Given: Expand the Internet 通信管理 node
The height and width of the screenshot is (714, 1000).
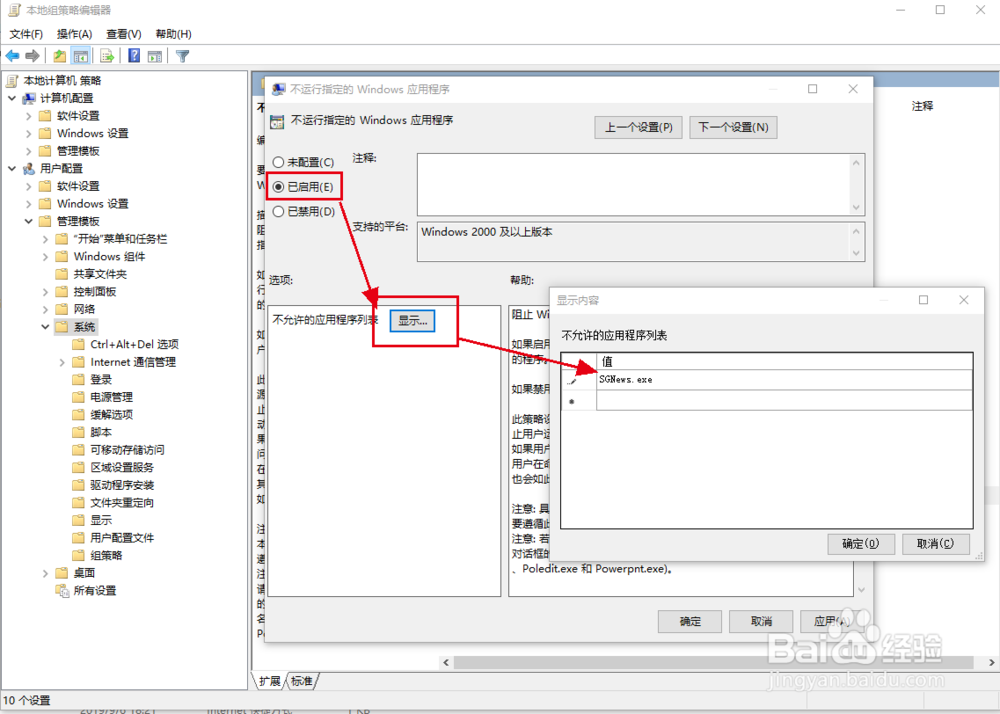Looking at the screenshot, I should click(x=62, y=362).
